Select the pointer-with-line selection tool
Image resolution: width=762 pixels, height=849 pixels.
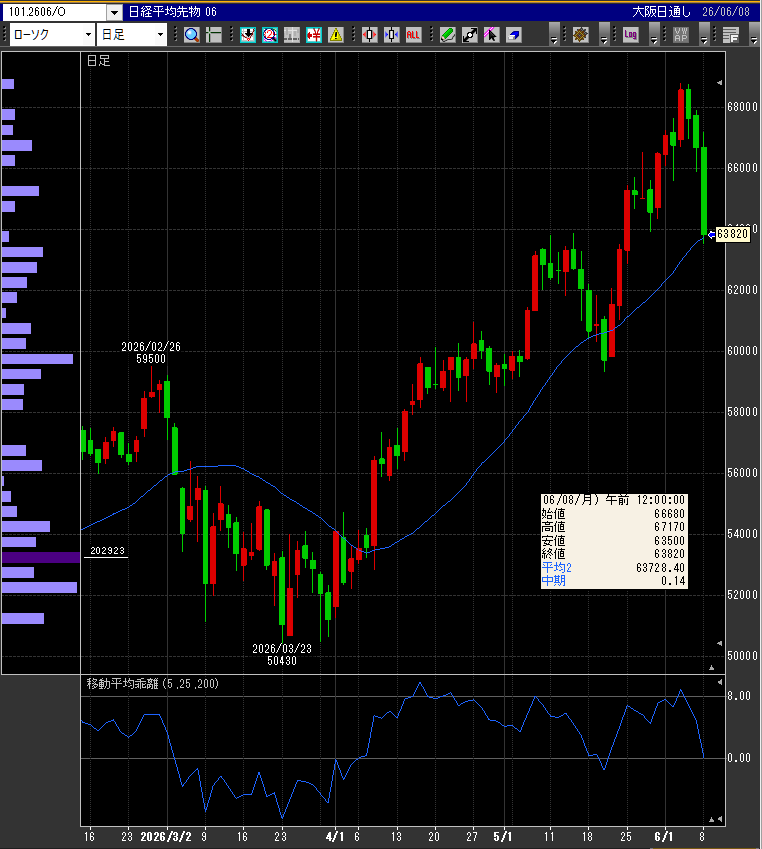coord(491,35)
